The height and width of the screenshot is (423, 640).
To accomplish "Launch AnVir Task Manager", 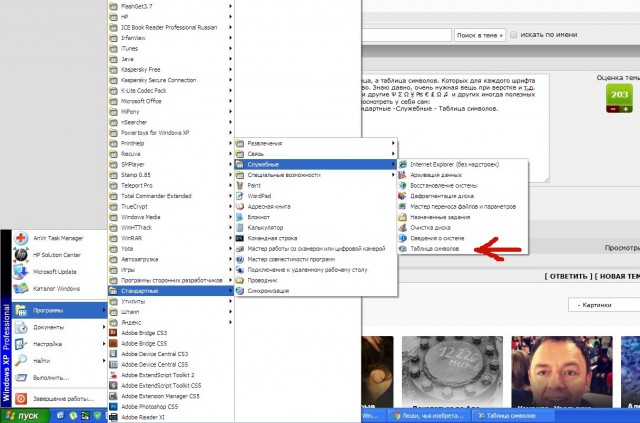I will point(59,238).
